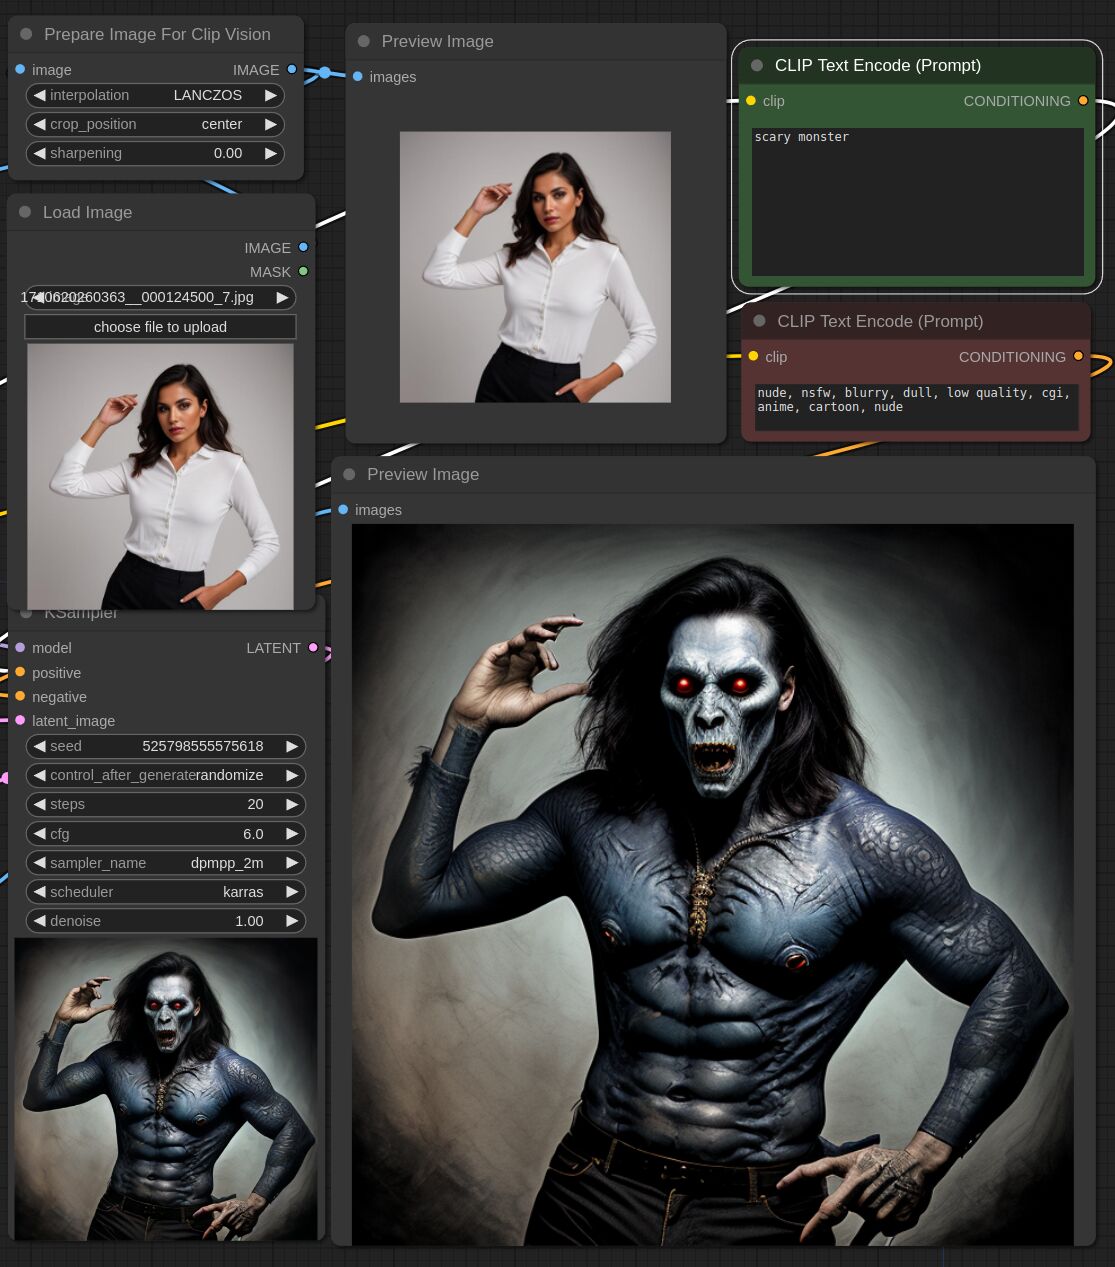Click the LATENT output port on KSampler
This screenshot has width=1115, height=1267.
(313, 648)
